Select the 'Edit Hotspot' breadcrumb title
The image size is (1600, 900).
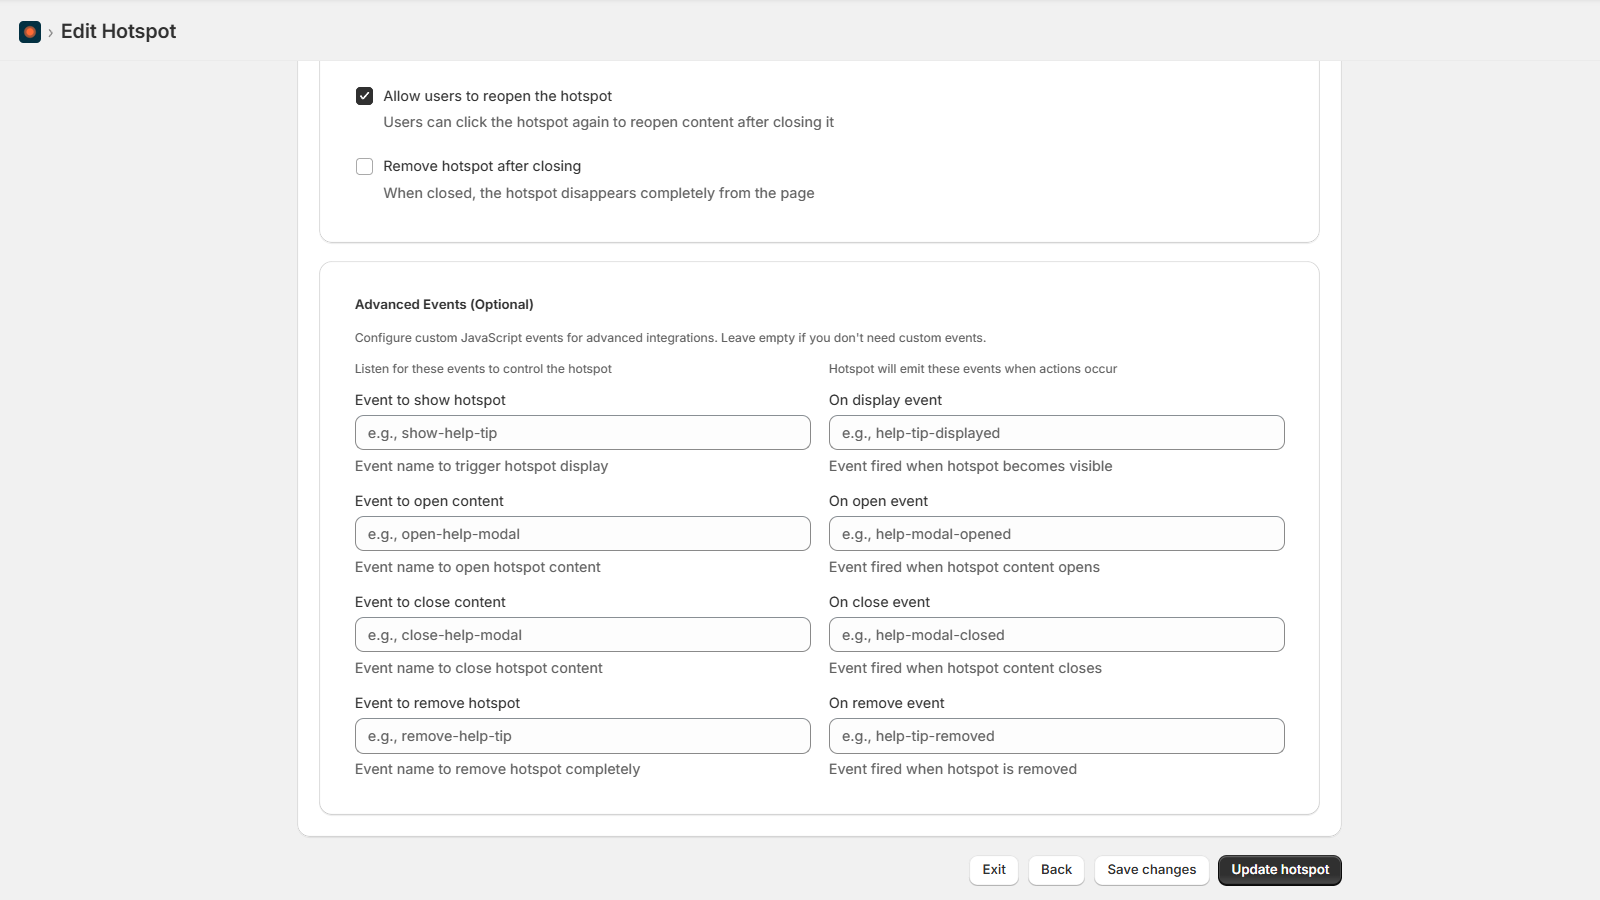[x=118, y=31]
